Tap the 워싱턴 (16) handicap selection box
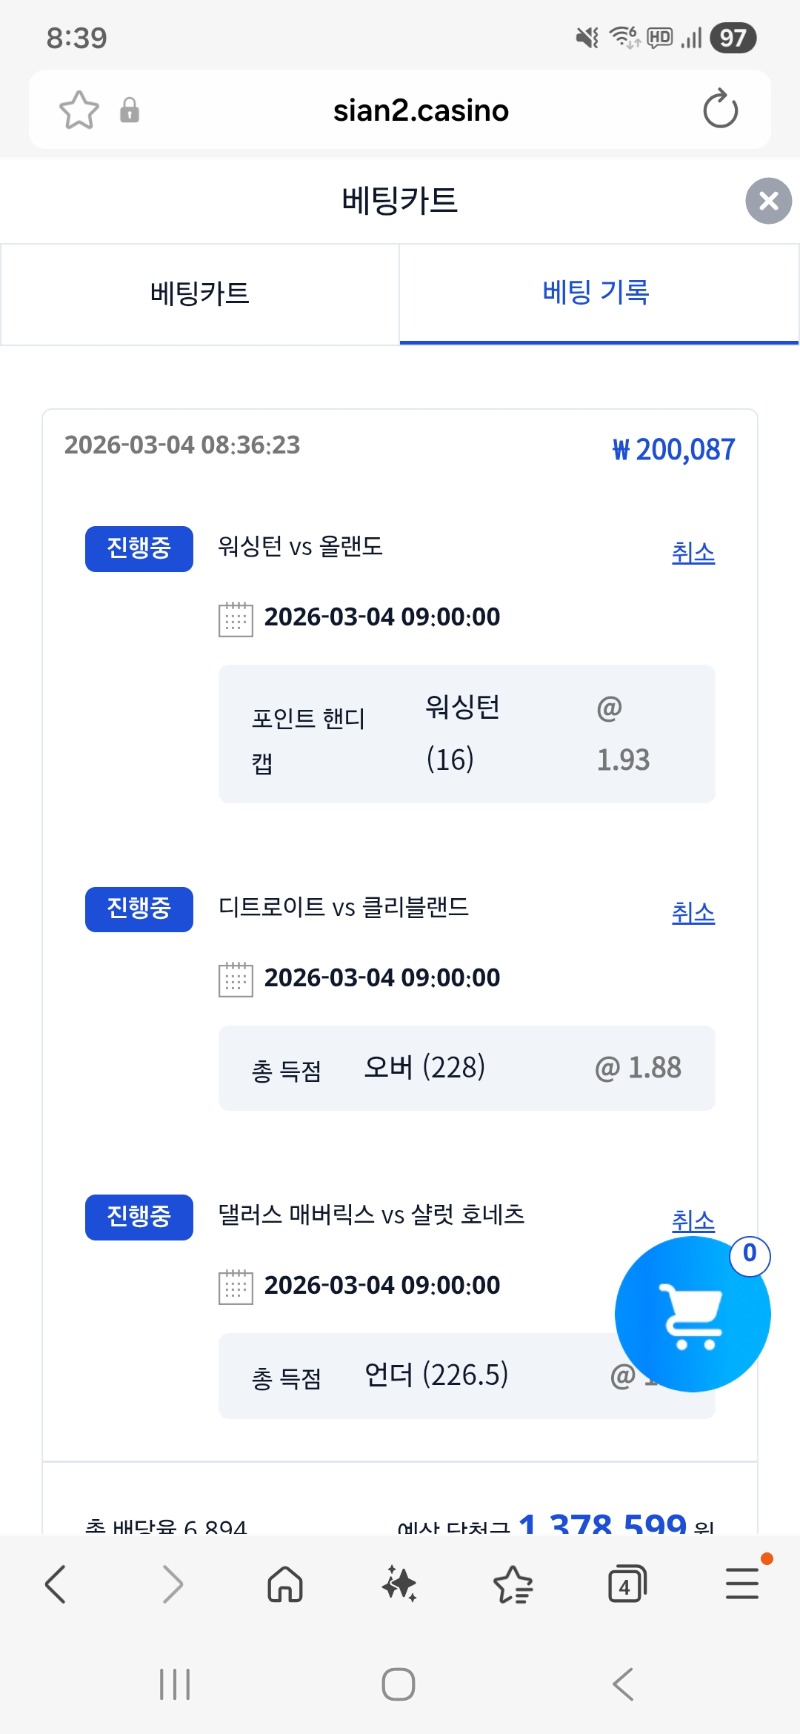 [466, 734]
